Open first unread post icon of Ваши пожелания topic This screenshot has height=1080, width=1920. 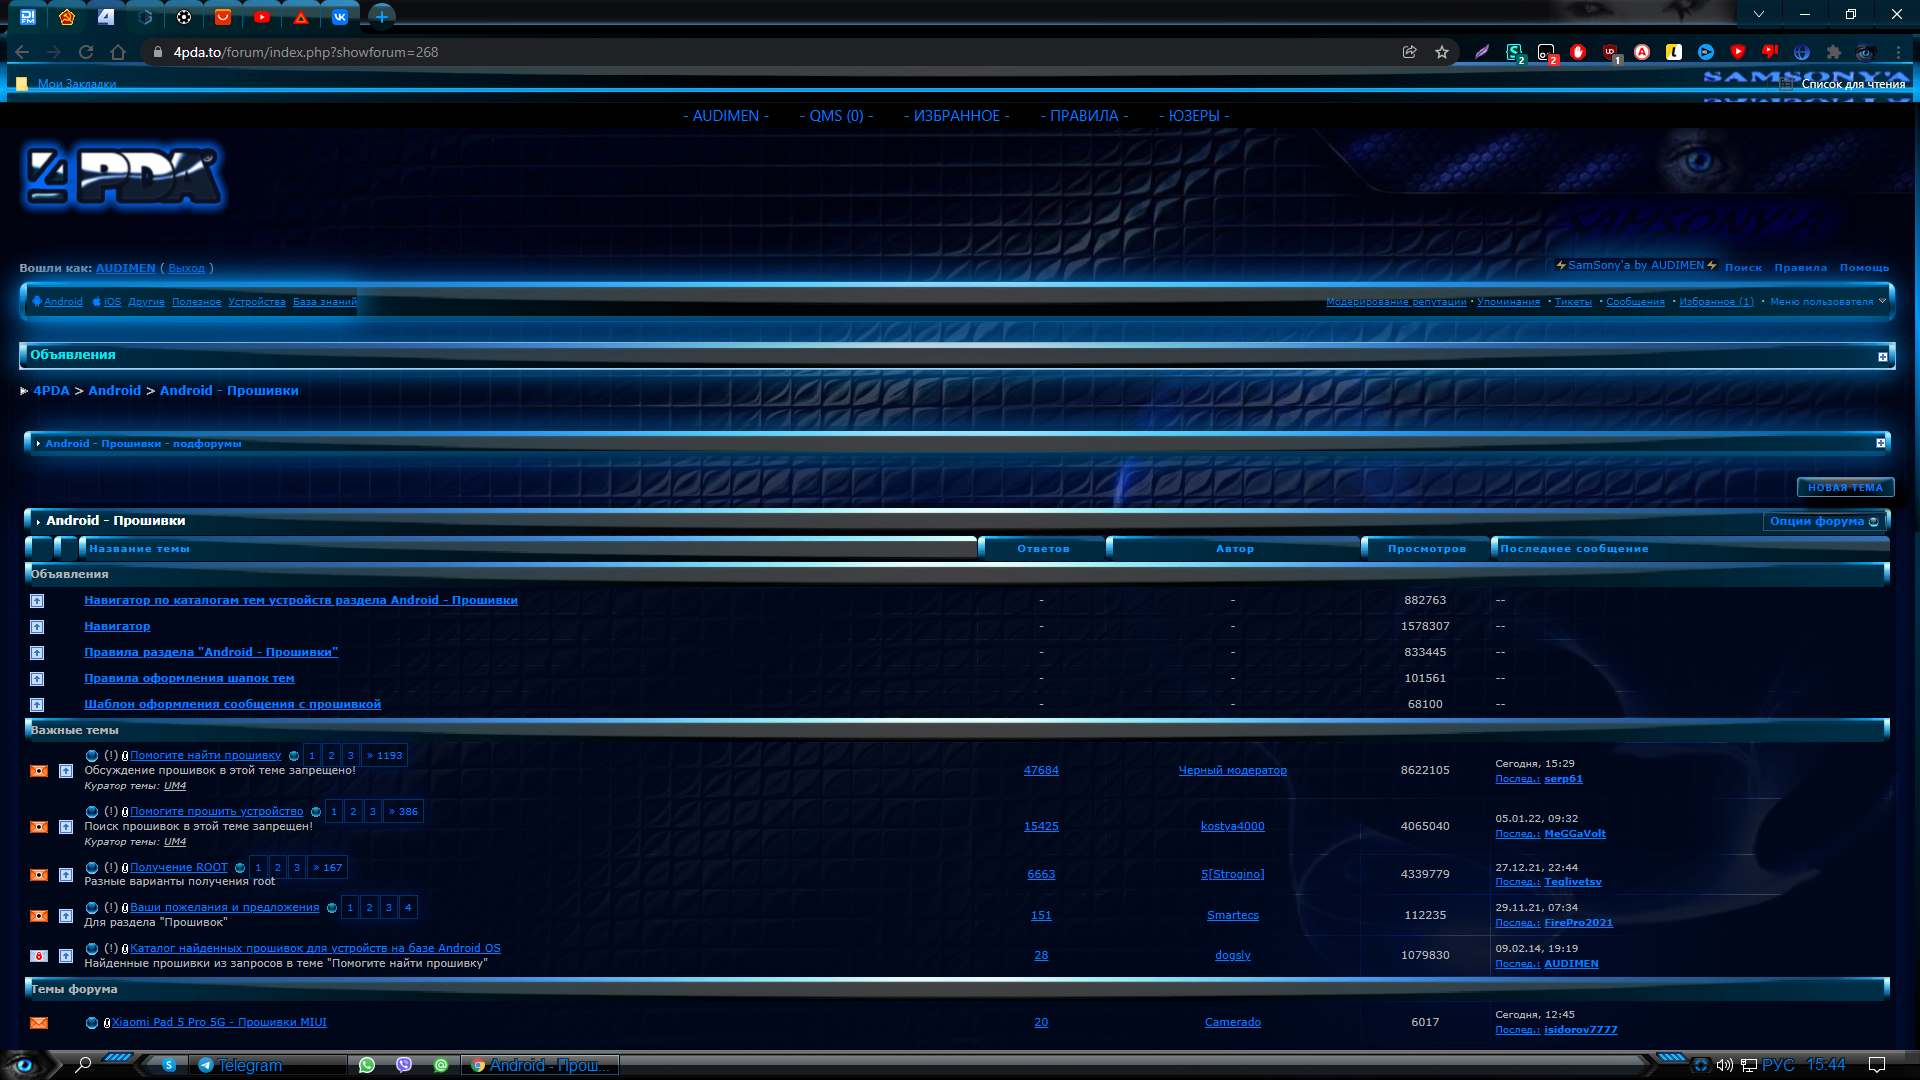[92, 907]
